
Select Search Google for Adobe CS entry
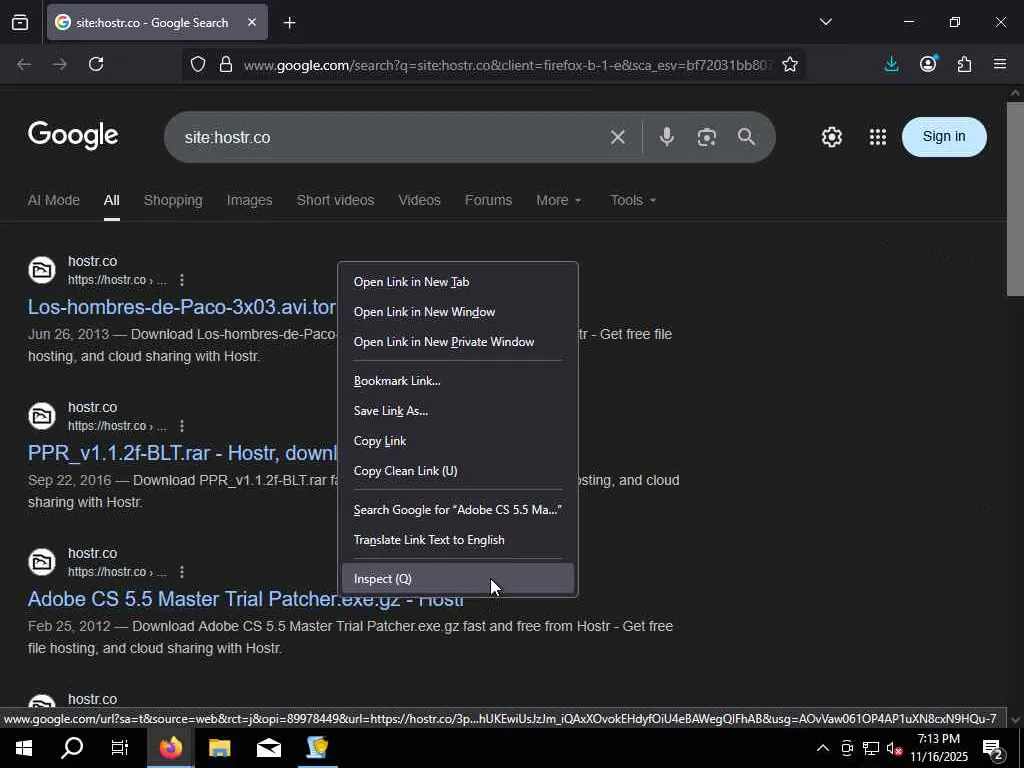[458, 509]
